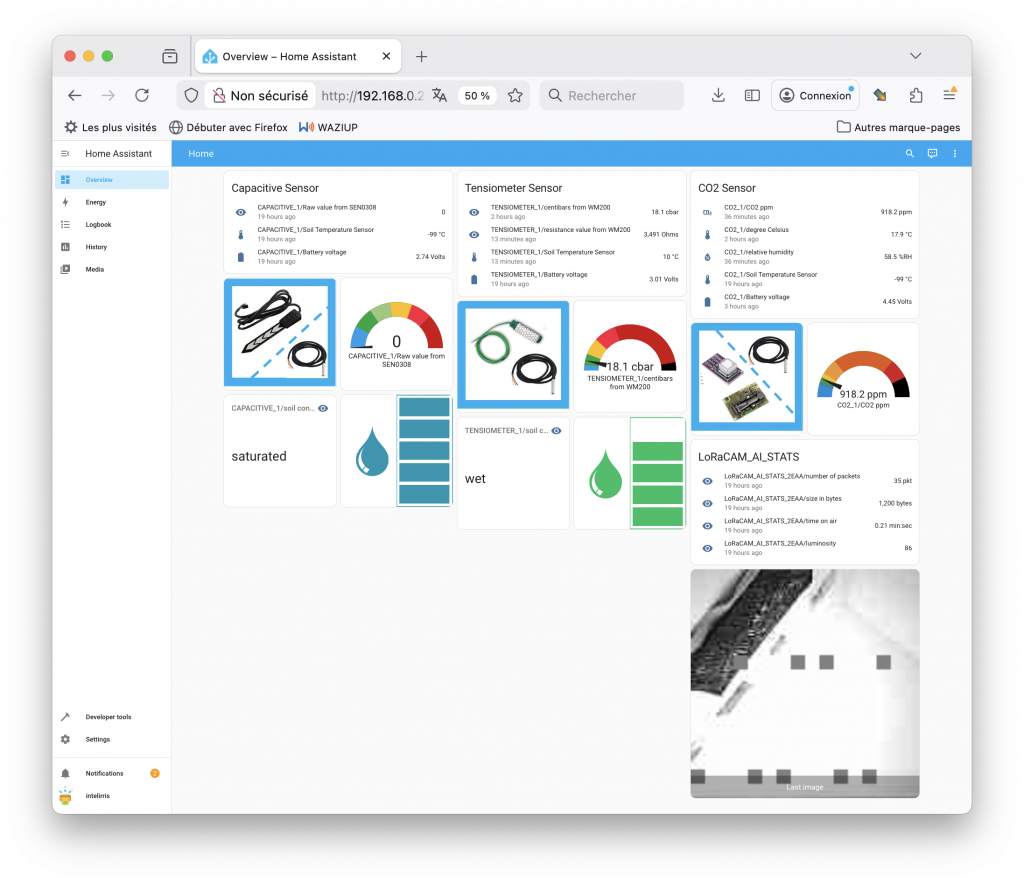
Task: Collapse the Home Assistant sidebar menu
Action: [65, 154]
